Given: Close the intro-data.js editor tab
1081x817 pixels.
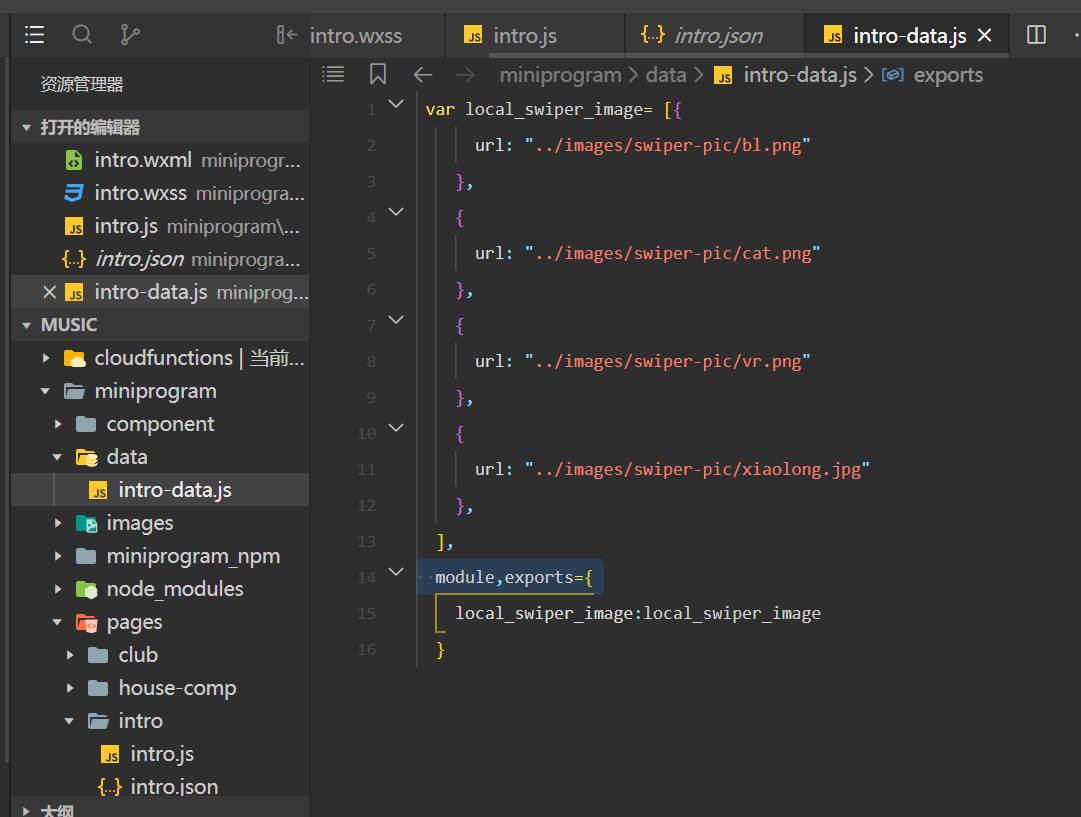Looking at the screenshot, I should point(984,36).
